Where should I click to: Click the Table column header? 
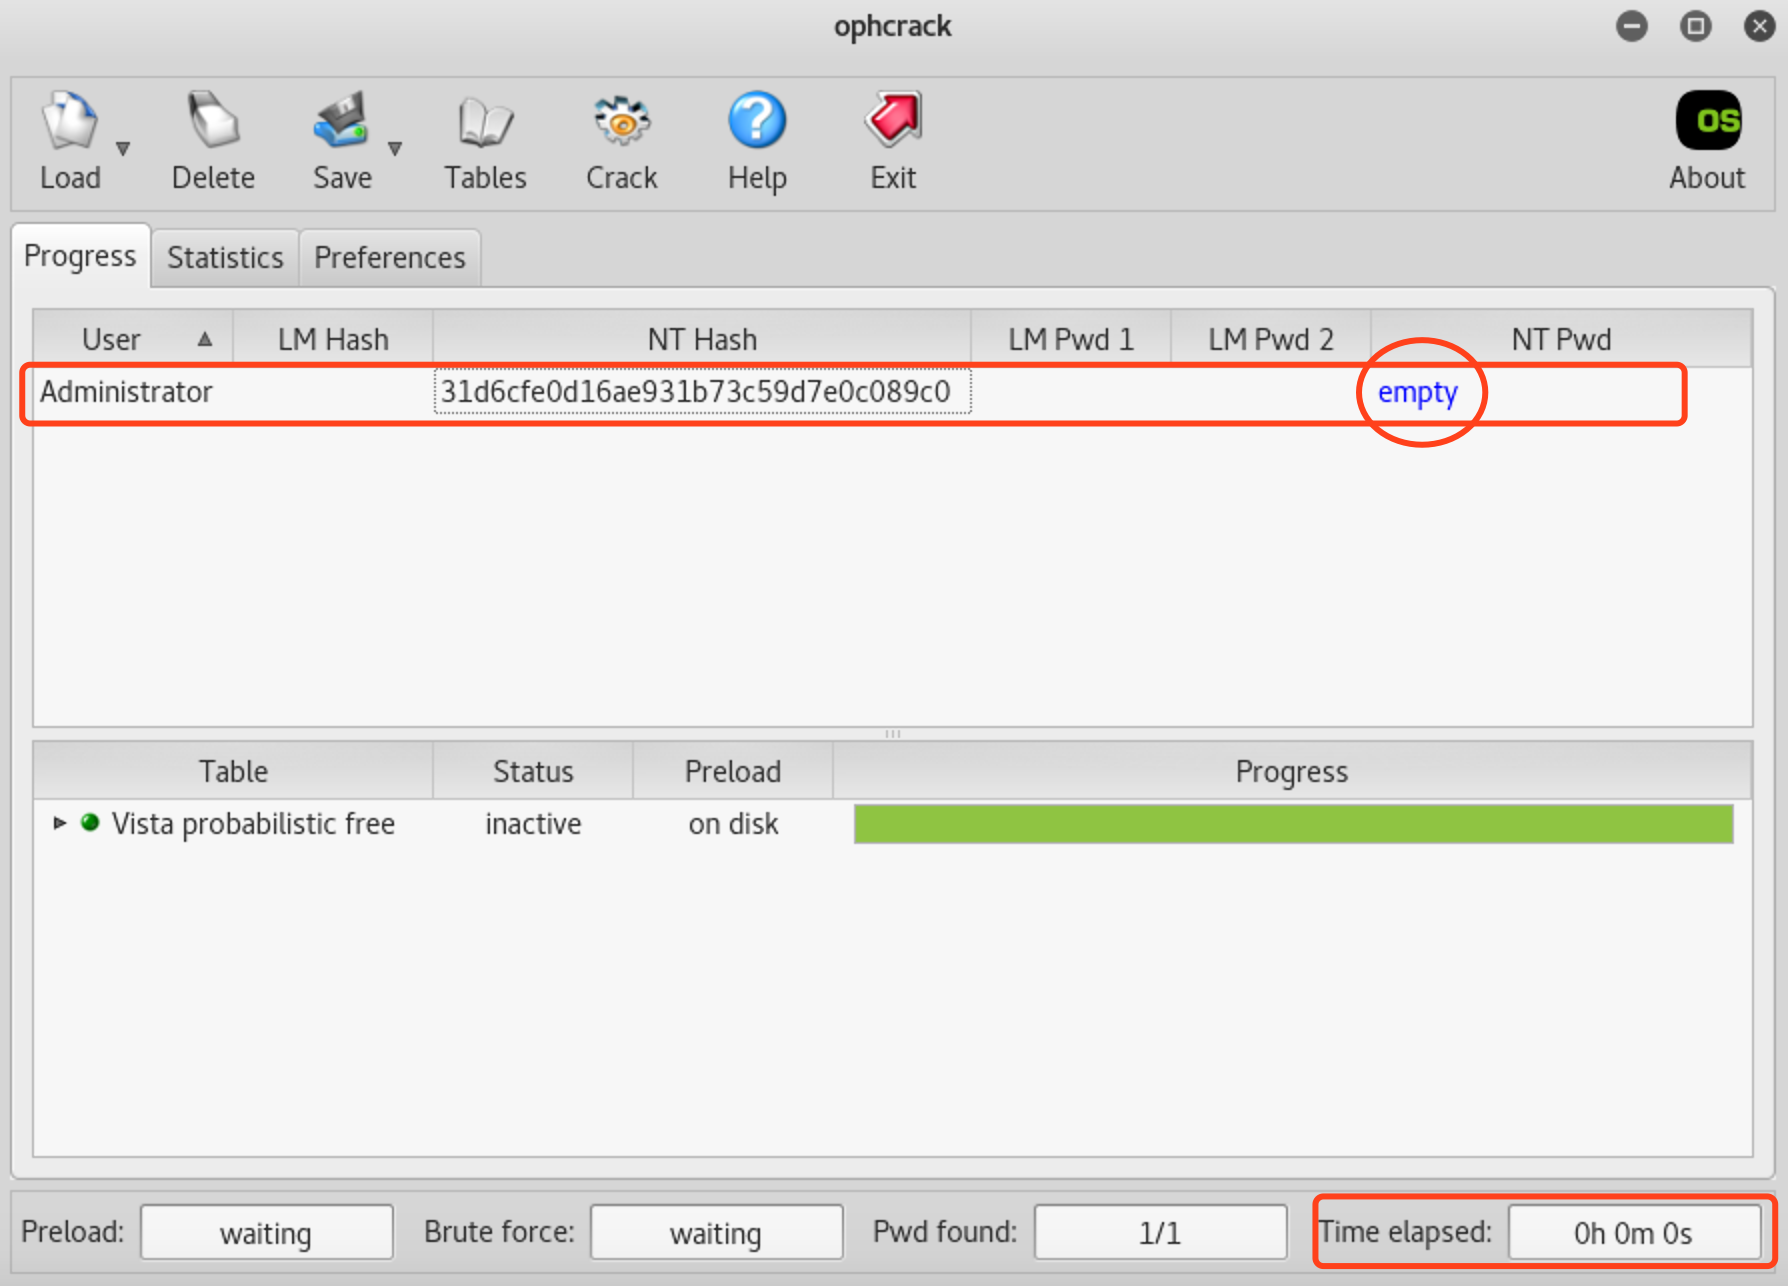(x=233, y=771)
